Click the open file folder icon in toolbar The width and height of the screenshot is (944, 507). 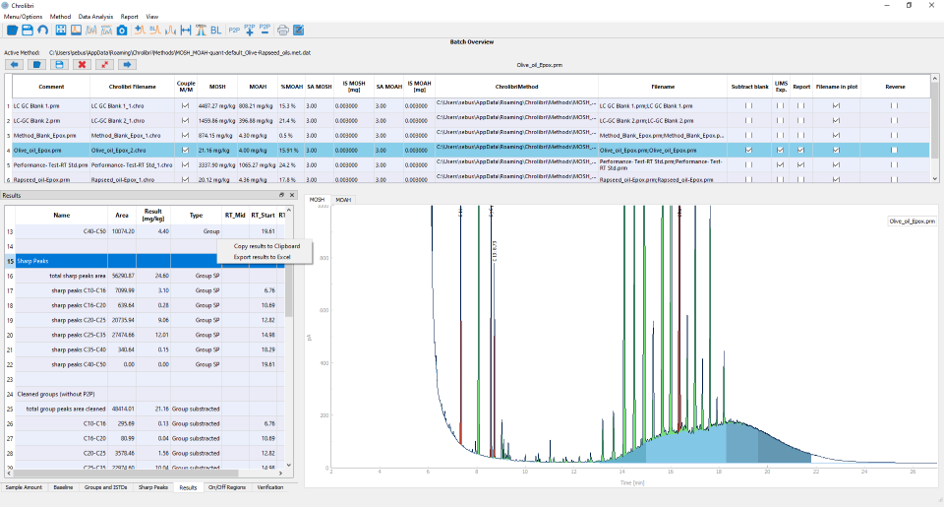point(12,30)
